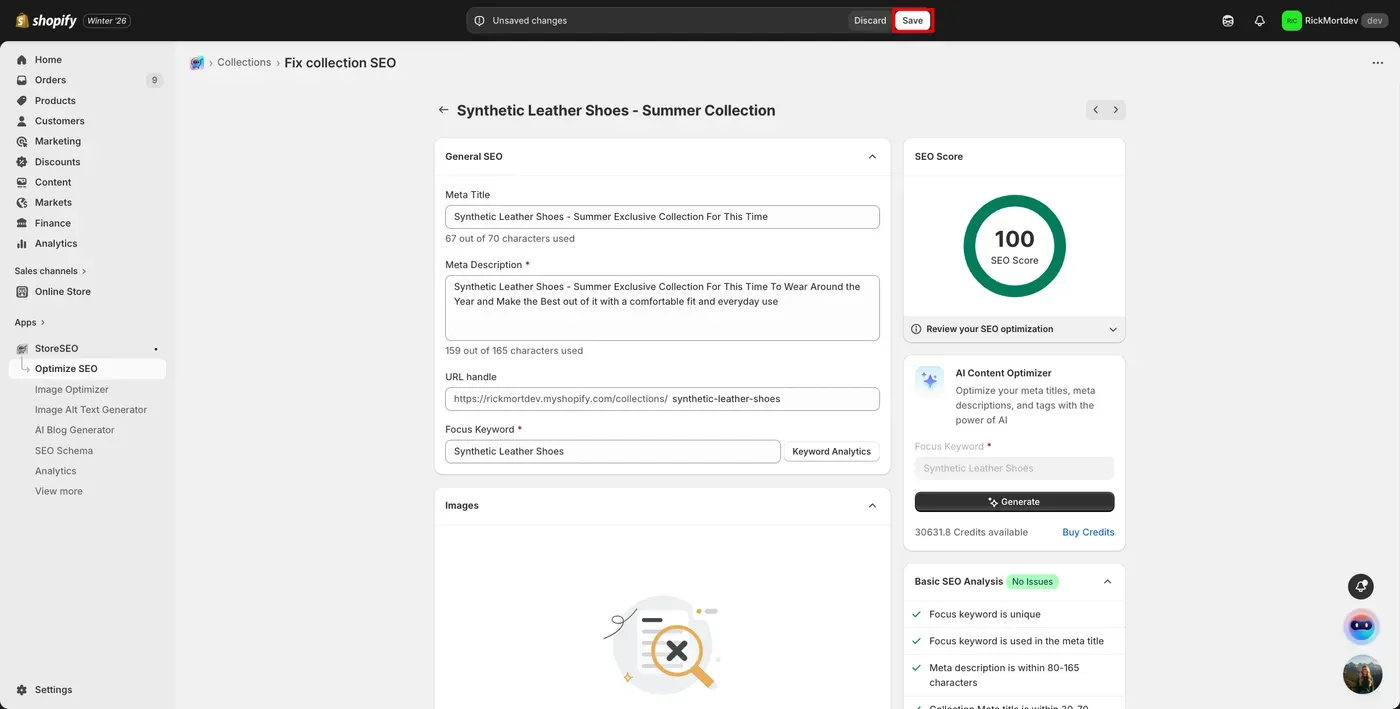
Task: Click the SEO Score 100 ring
Action: [1014, 246]
